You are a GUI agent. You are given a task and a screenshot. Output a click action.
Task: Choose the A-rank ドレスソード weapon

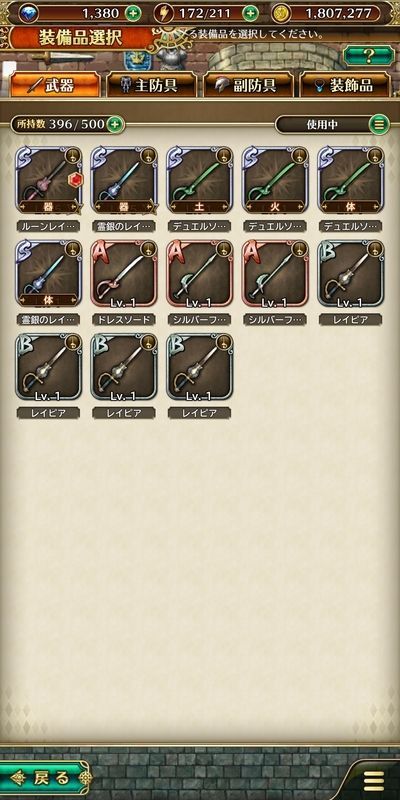[x=124, y=274]
